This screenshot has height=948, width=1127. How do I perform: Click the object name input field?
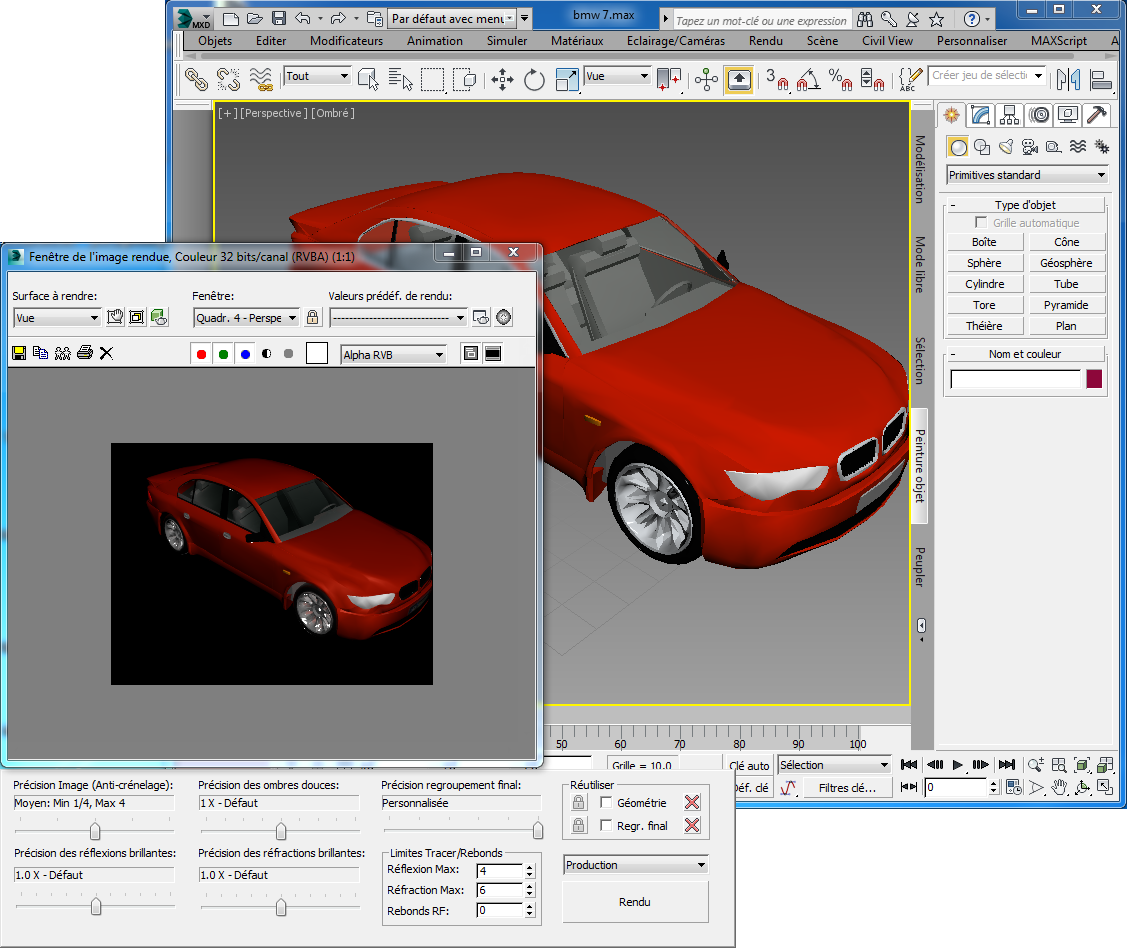click(1016, 379)
